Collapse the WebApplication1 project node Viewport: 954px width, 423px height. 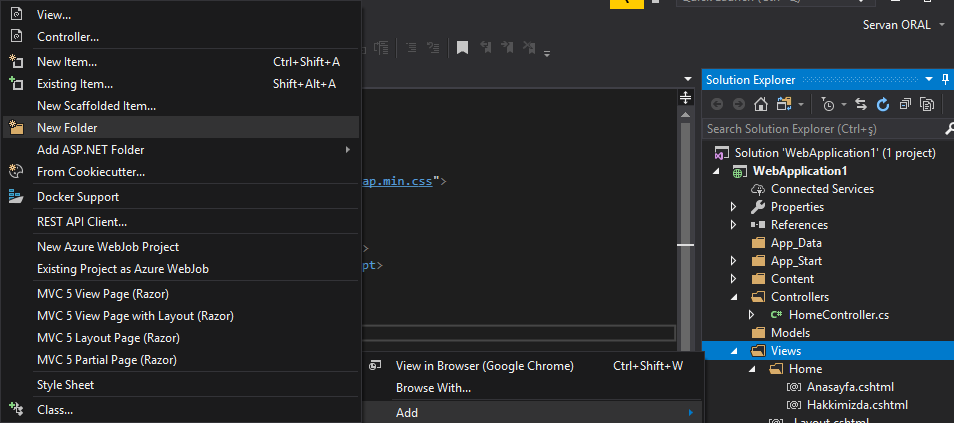[x=717, y=171]
